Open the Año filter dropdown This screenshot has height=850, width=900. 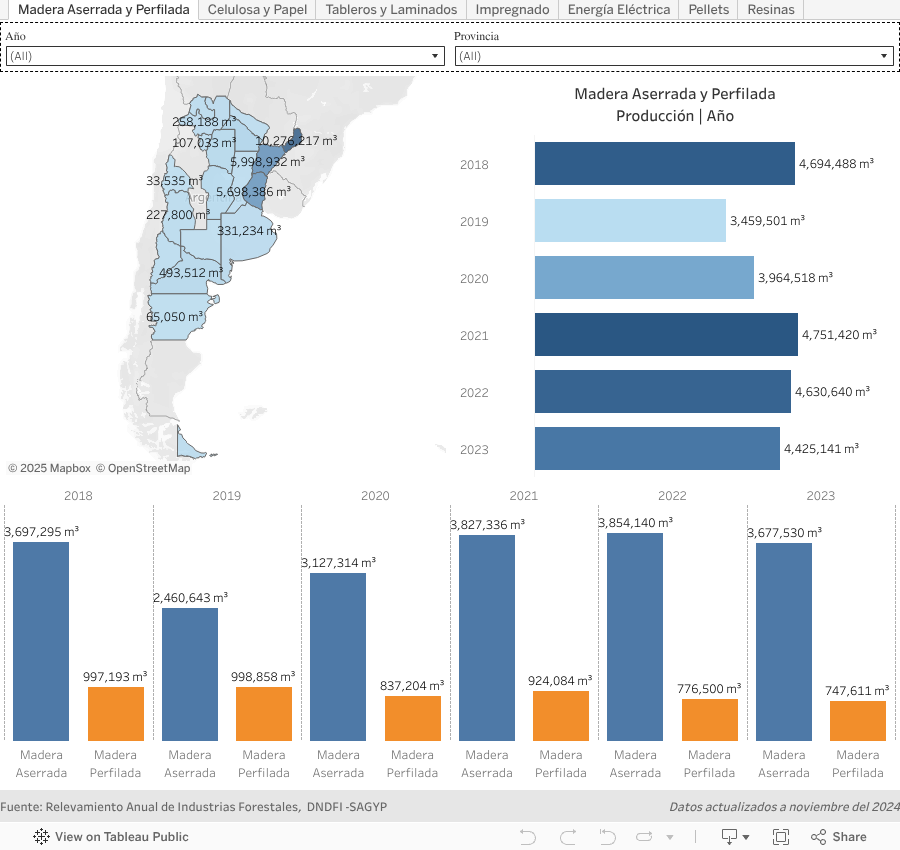[x=225, y=56]
